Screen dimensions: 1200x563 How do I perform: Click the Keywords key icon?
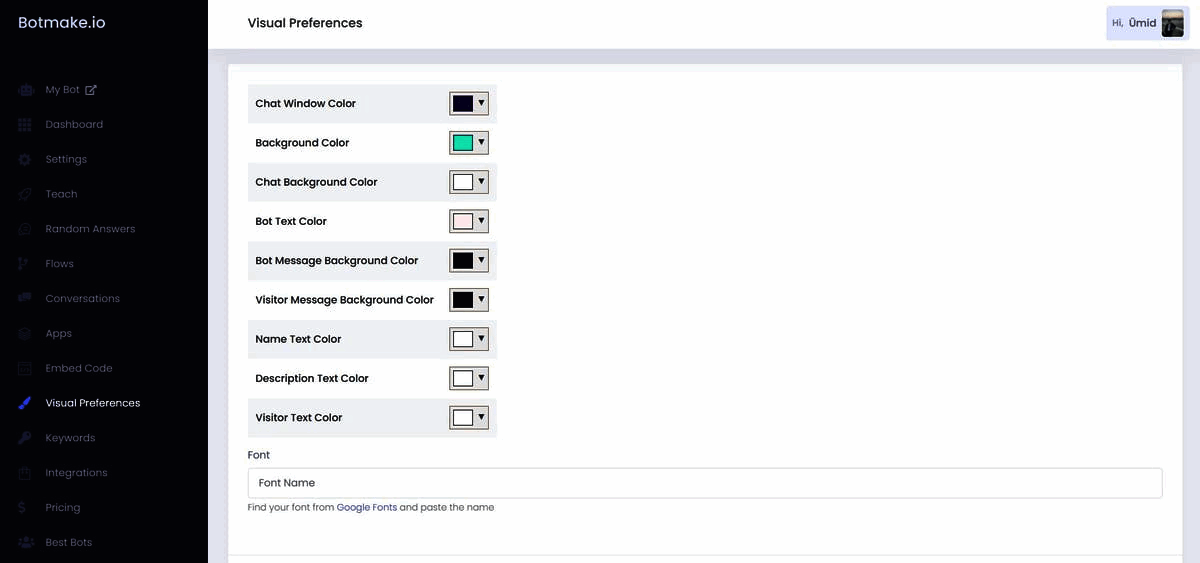[x=25, y=438]
